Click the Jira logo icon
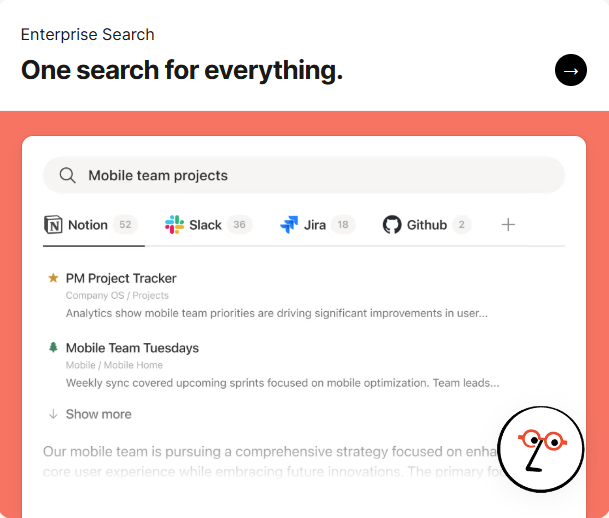Image resolution: width=609 pixels, height=518 pixels. 290,225
